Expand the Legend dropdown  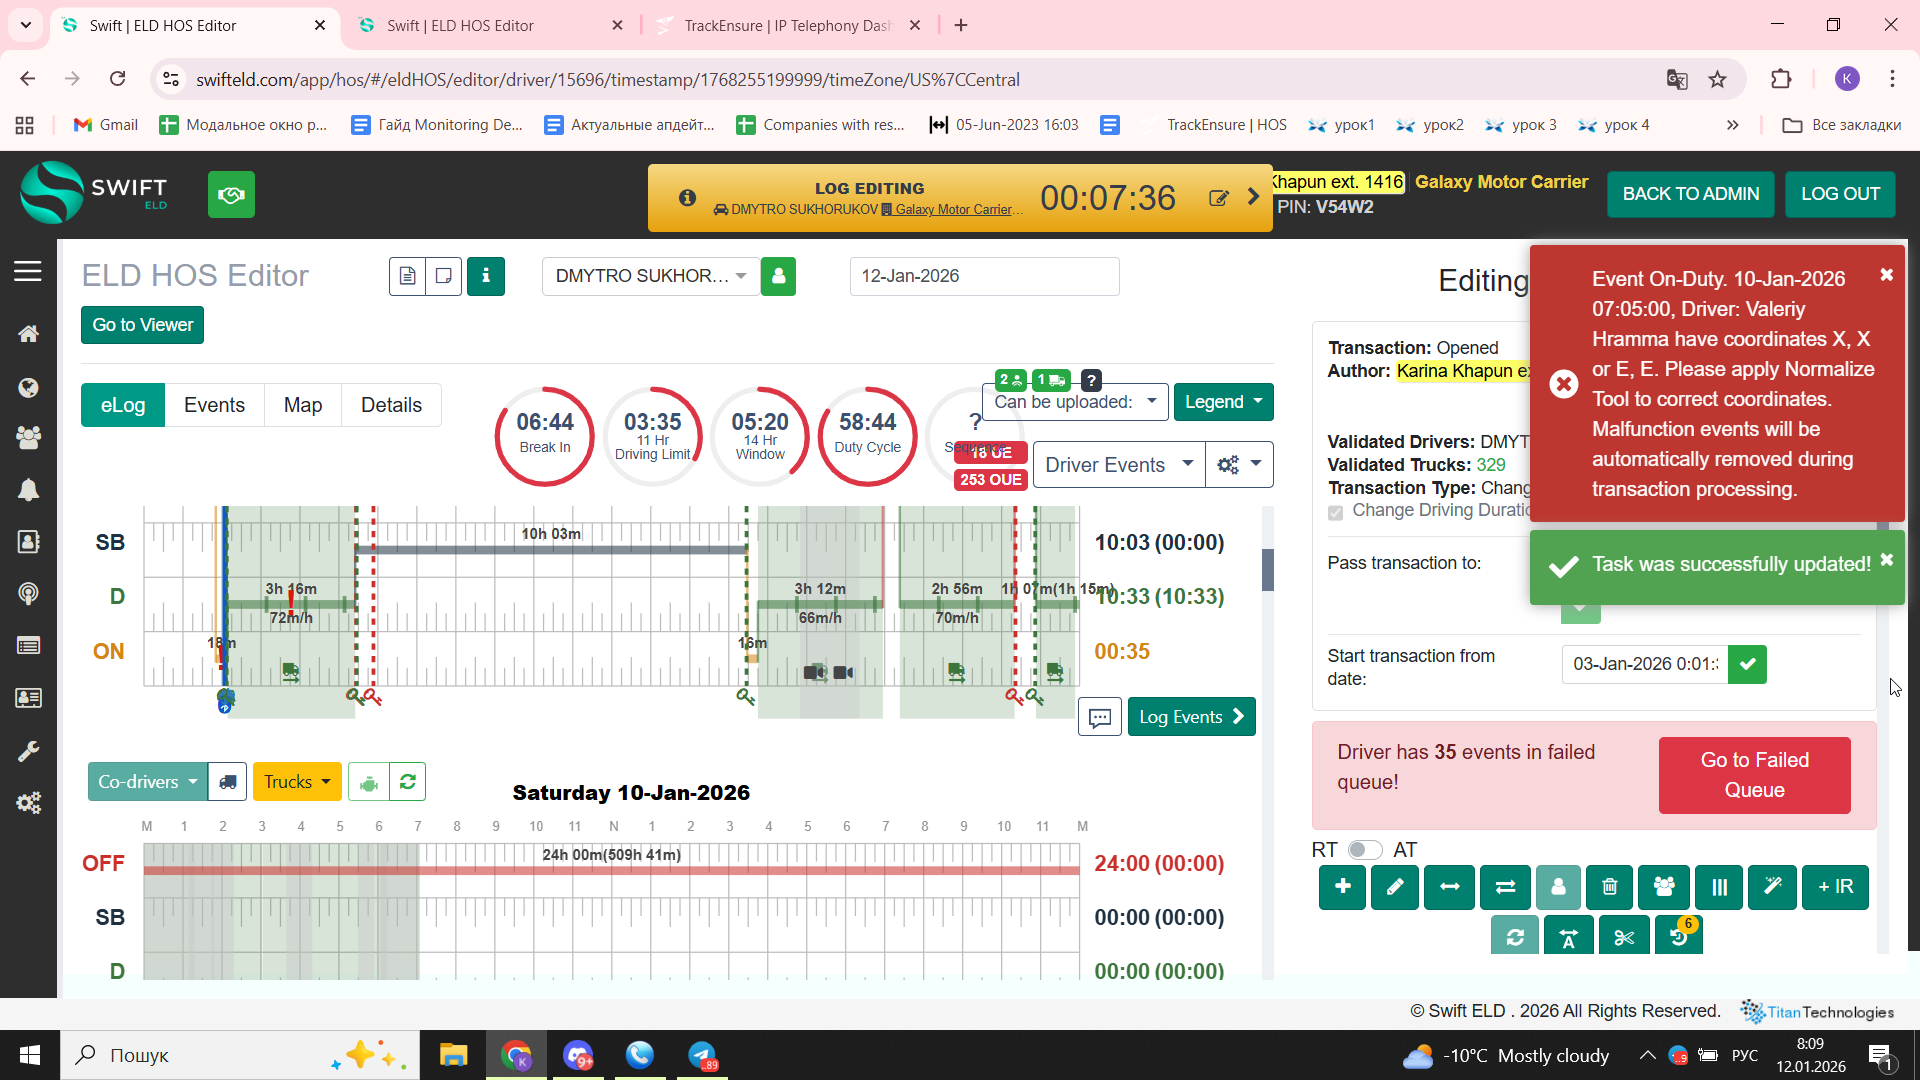[x=1222, y=402]
